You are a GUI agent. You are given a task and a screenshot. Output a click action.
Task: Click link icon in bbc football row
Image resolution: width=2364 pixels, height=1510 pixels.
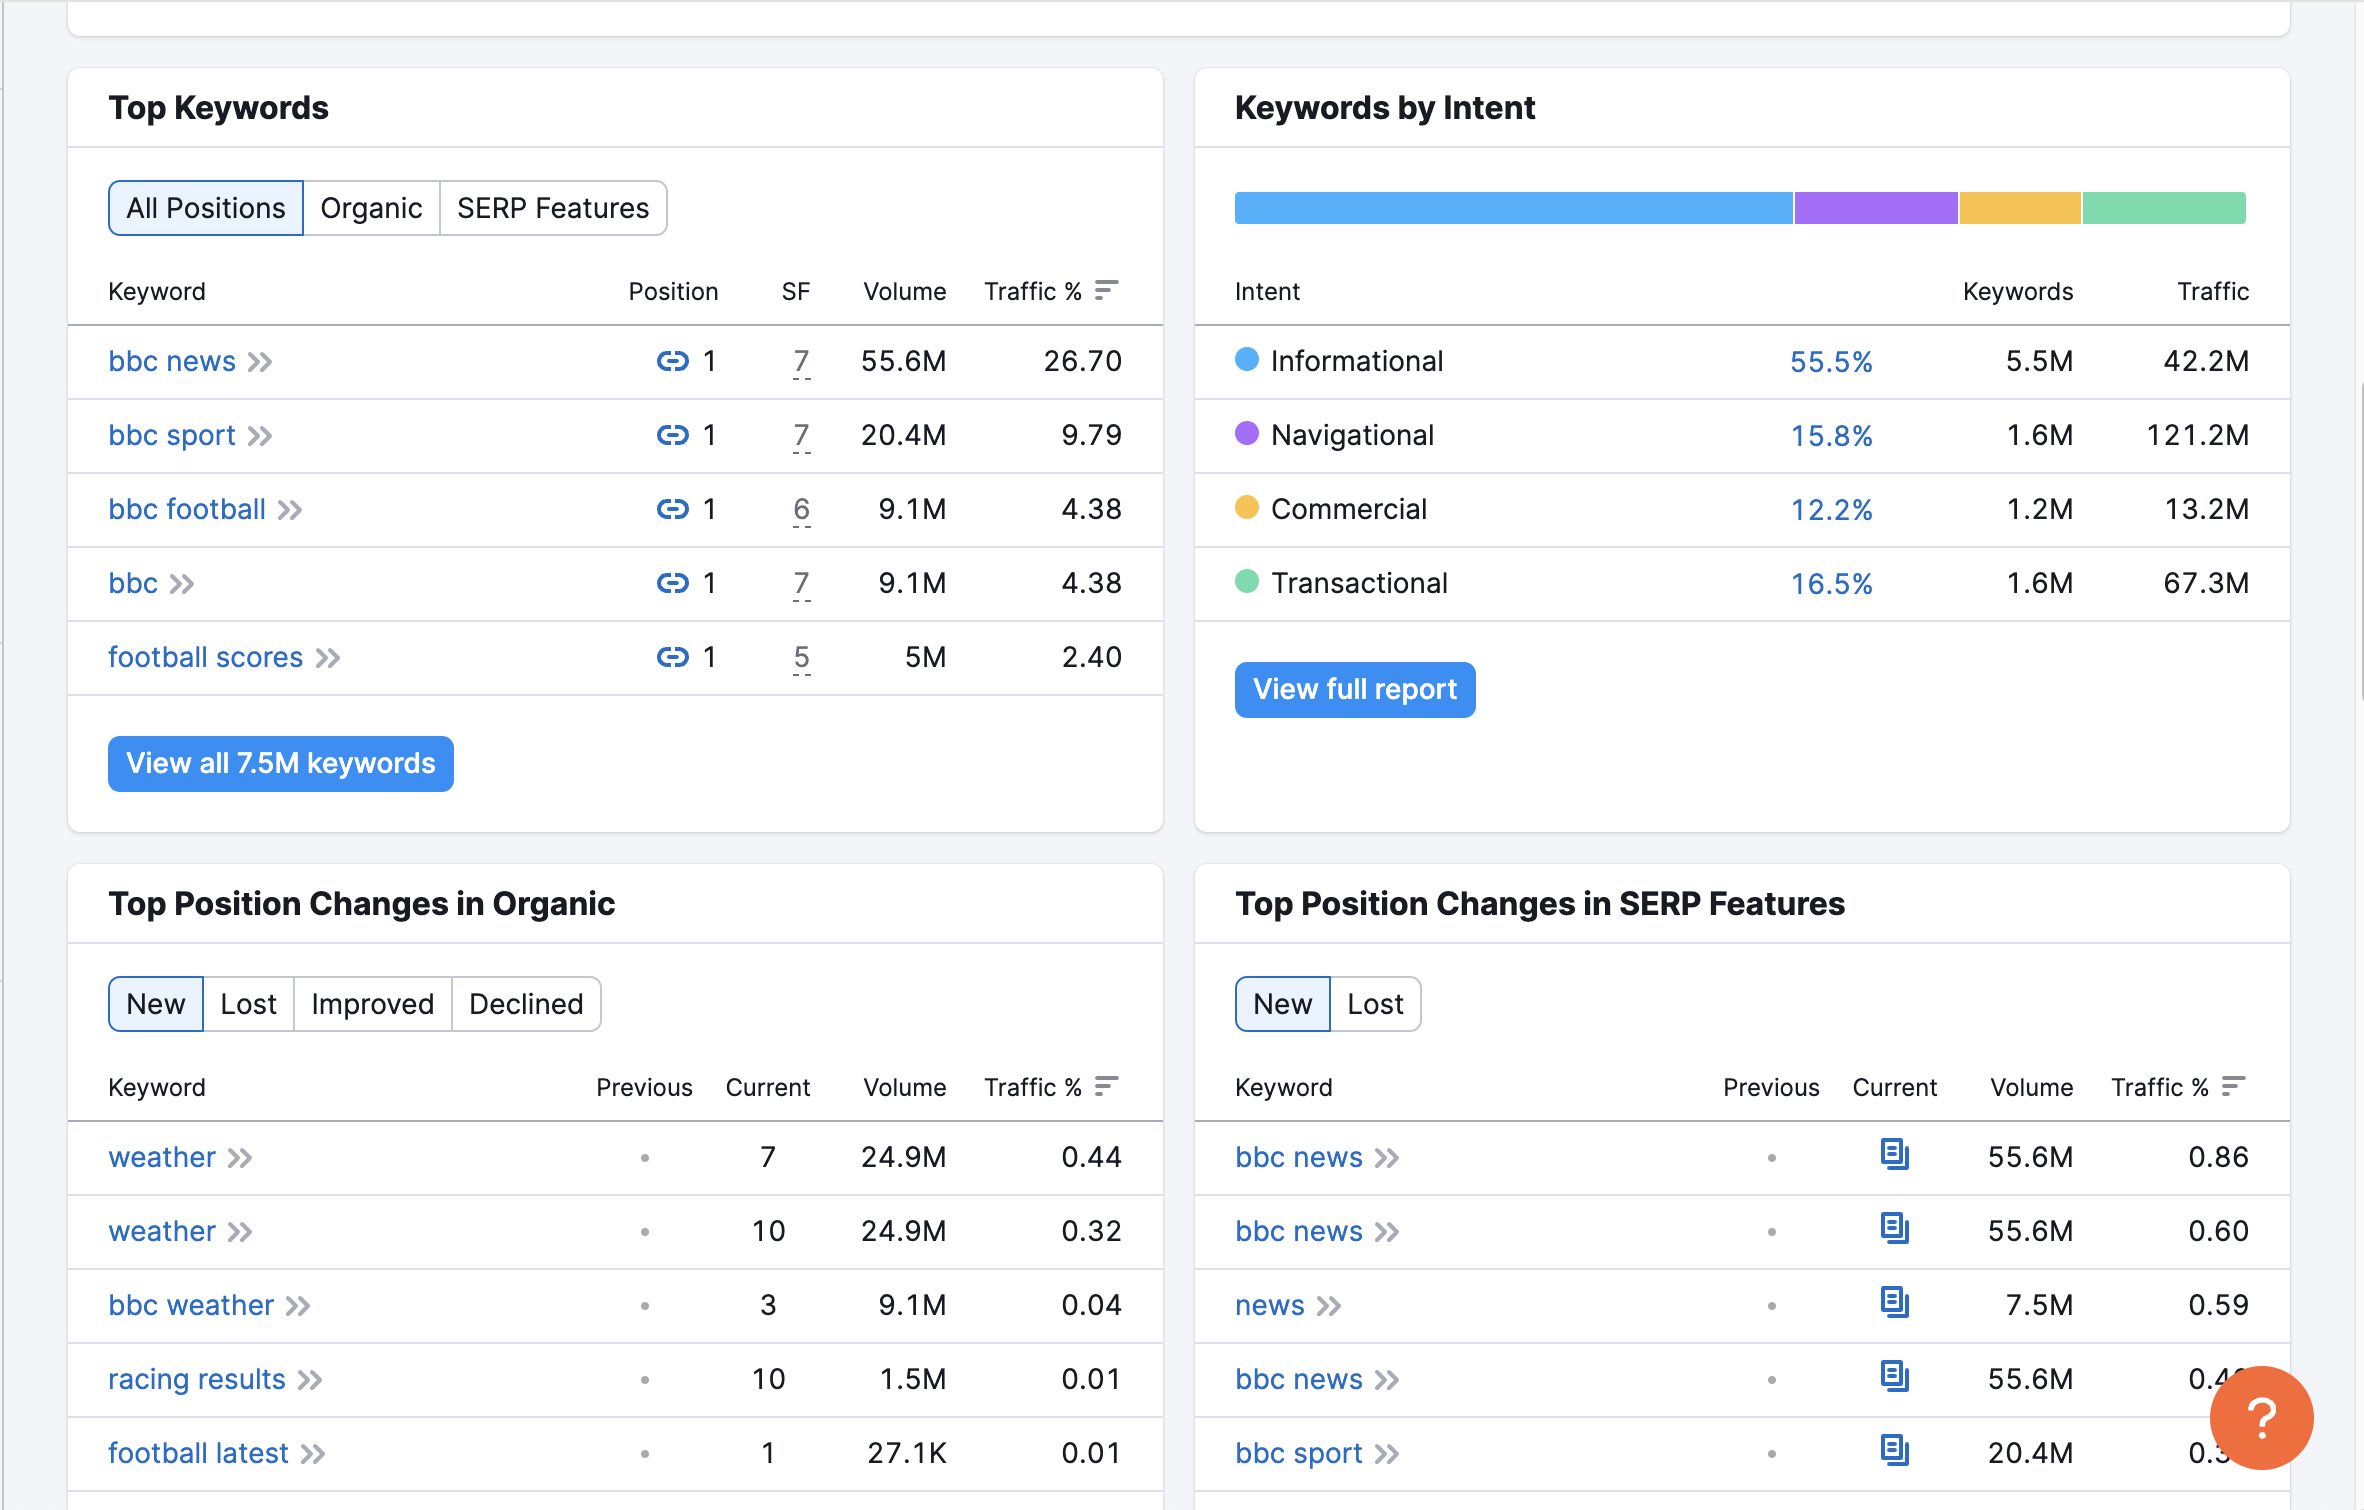pos(672,509)
